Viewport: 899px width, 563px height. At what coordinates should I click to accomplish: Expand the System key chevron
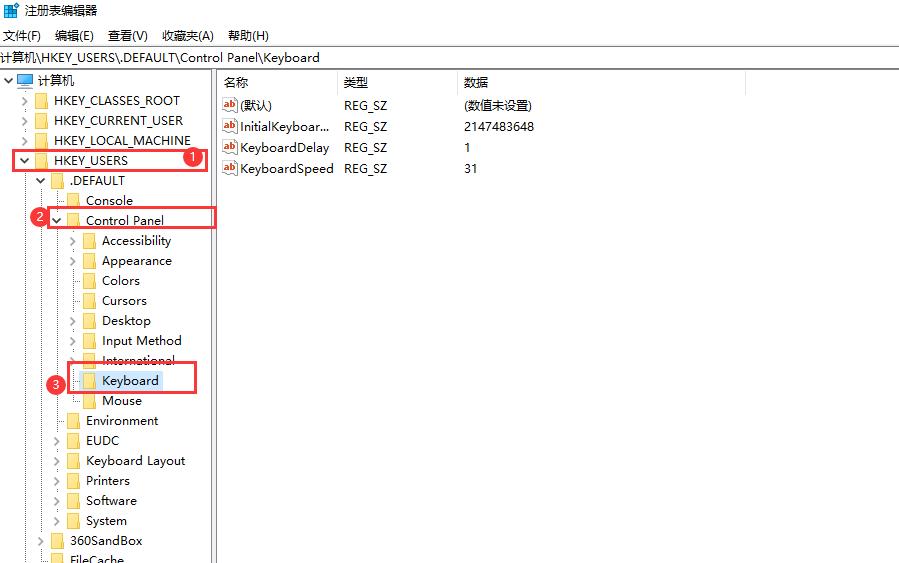(x=56, y=521)
